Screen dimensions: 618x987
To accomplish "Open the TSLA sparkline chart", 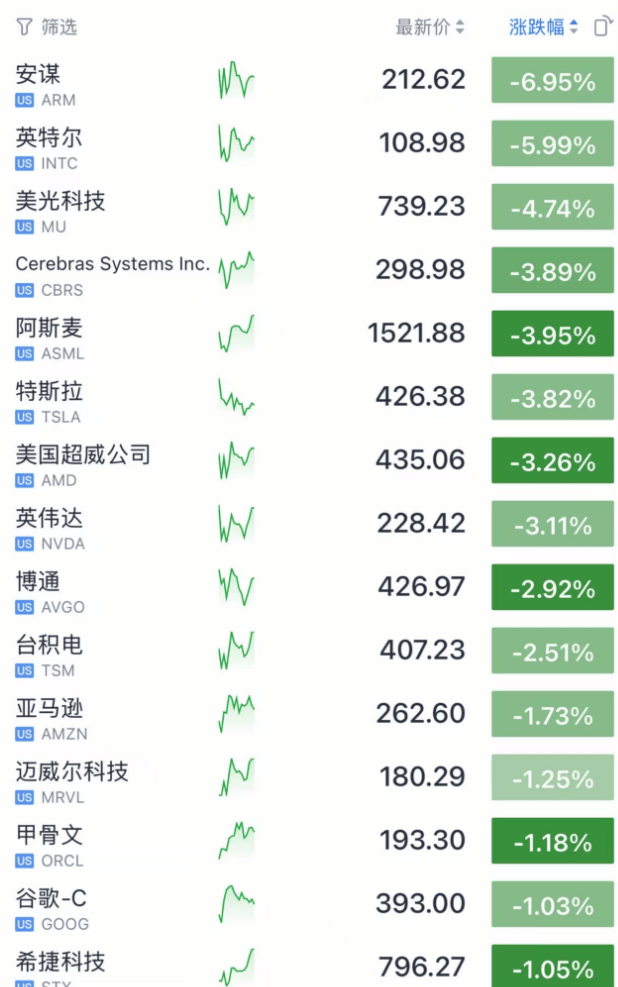I will tap(237, 397).
